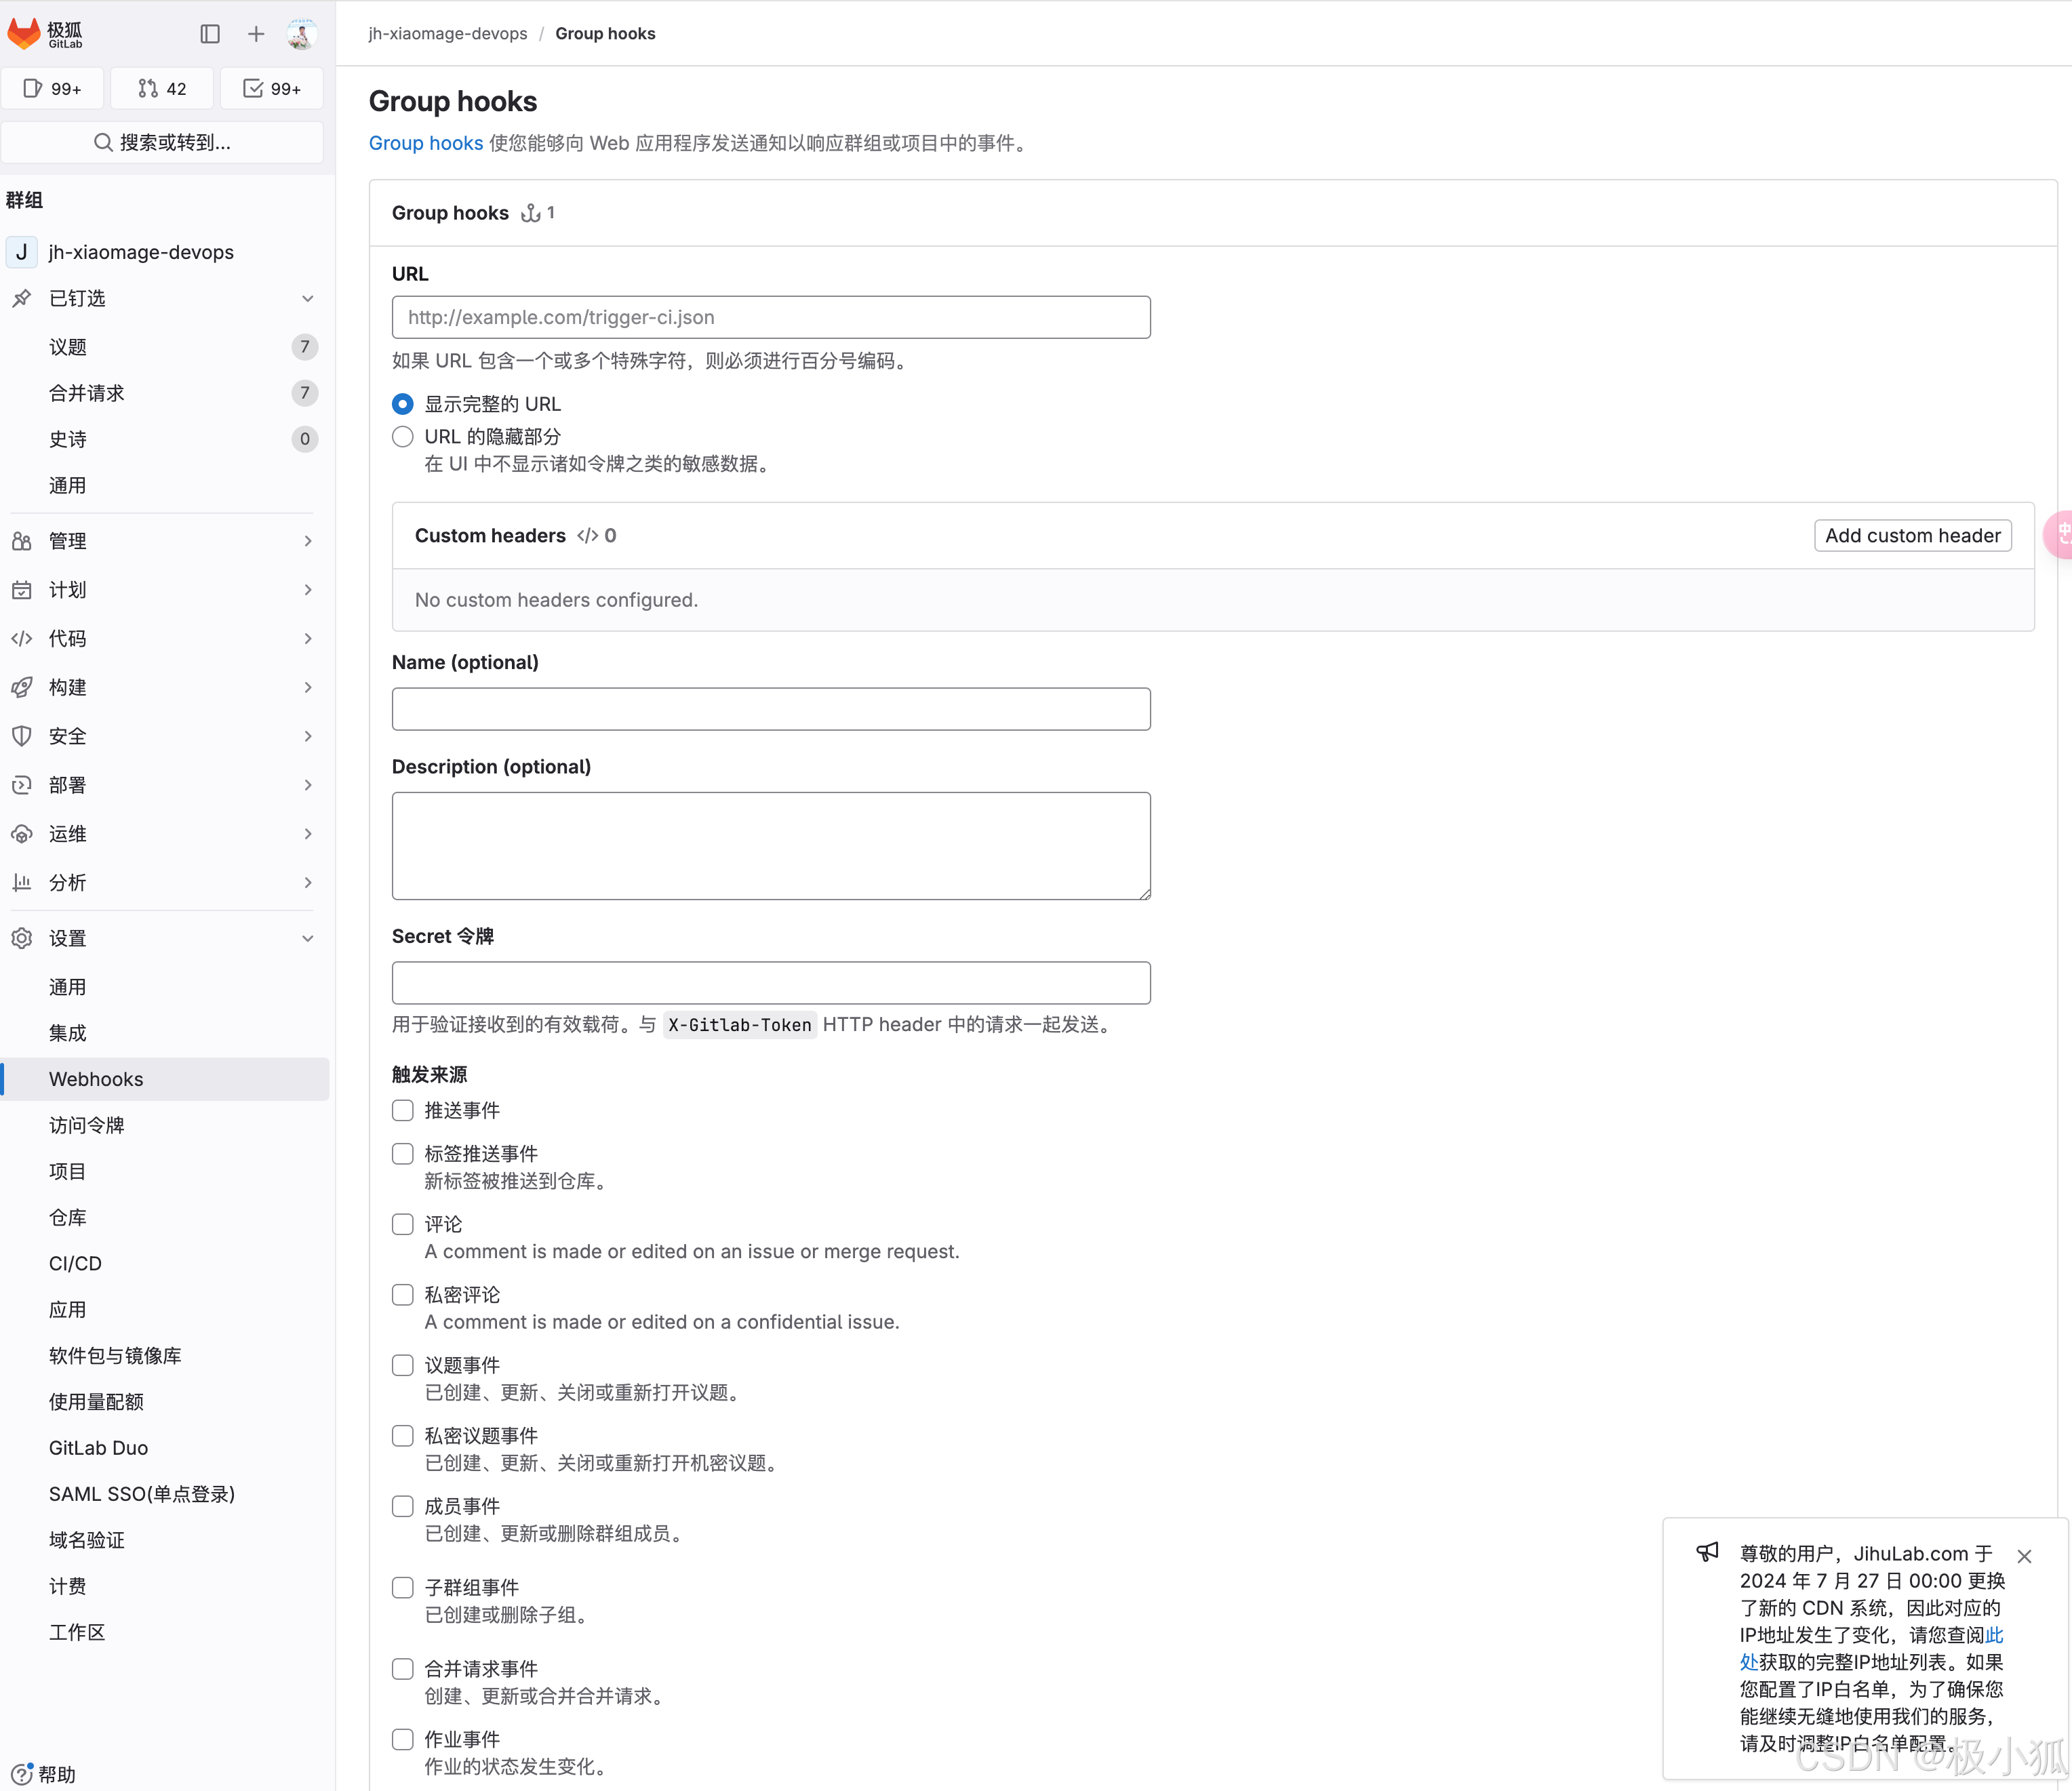Check the 合并请求事件 checkbox
The height and width of the screenshot is (1791, 2072).
coord(403,1669)
